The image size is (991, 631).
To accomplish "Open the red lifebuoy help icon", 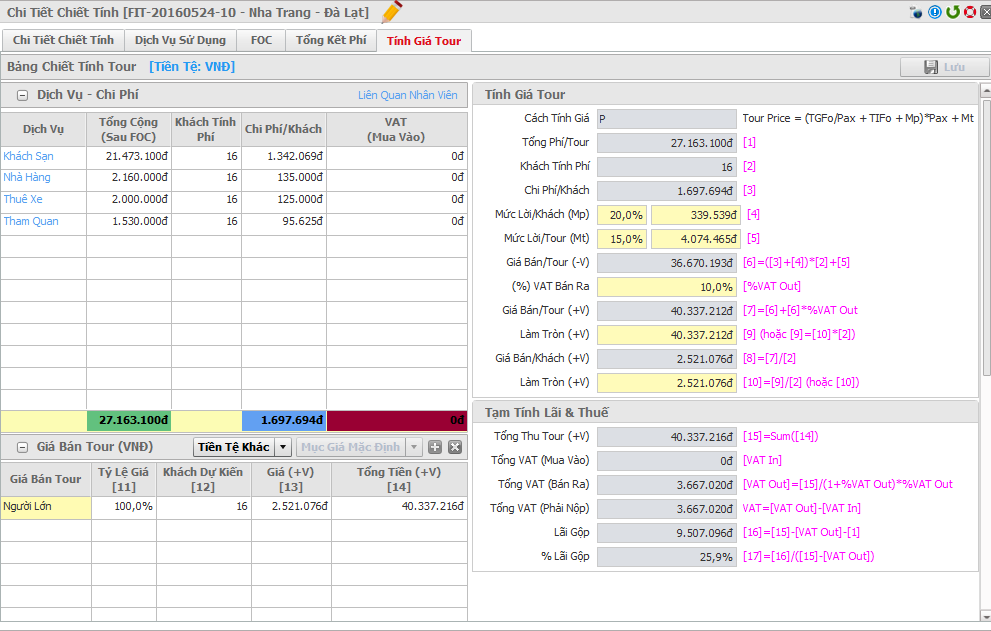I will [x=970, y=13].
